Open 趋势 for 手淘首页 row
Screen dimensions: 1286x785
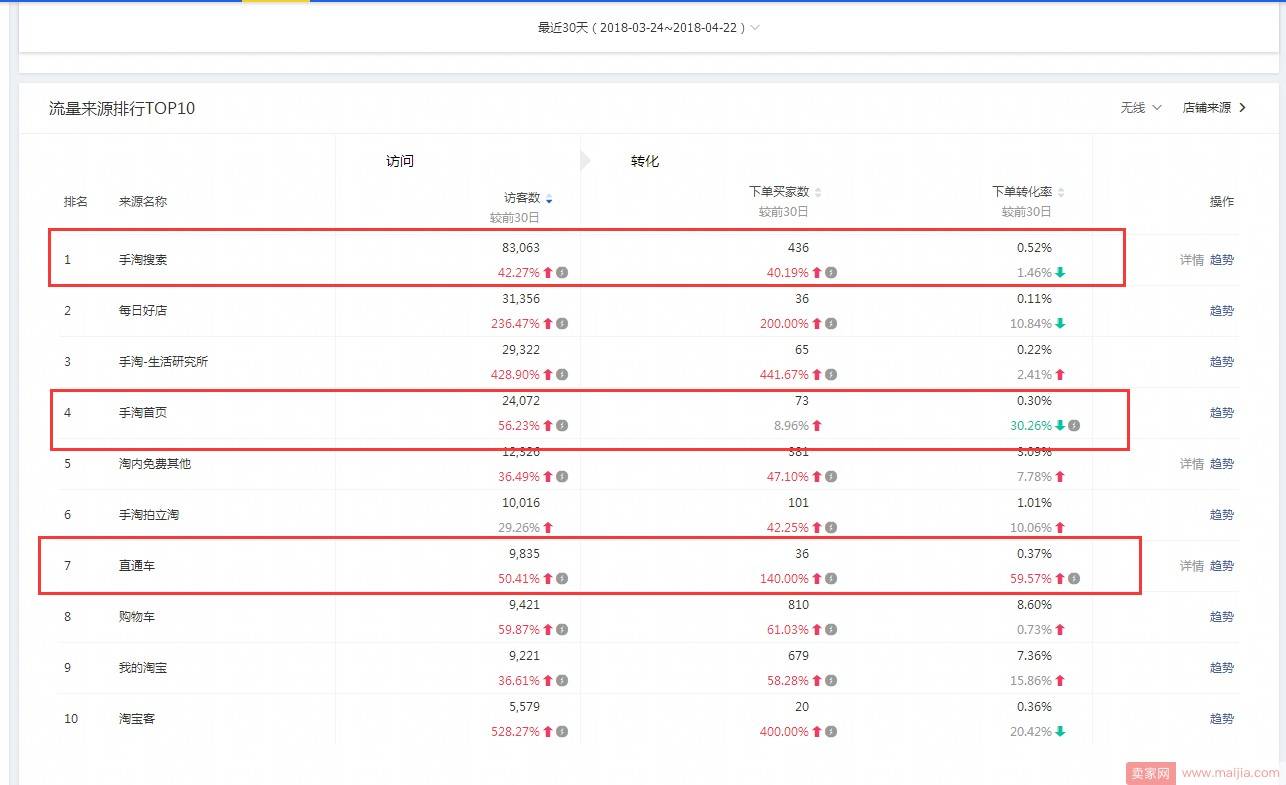[x=1222, y=413]
